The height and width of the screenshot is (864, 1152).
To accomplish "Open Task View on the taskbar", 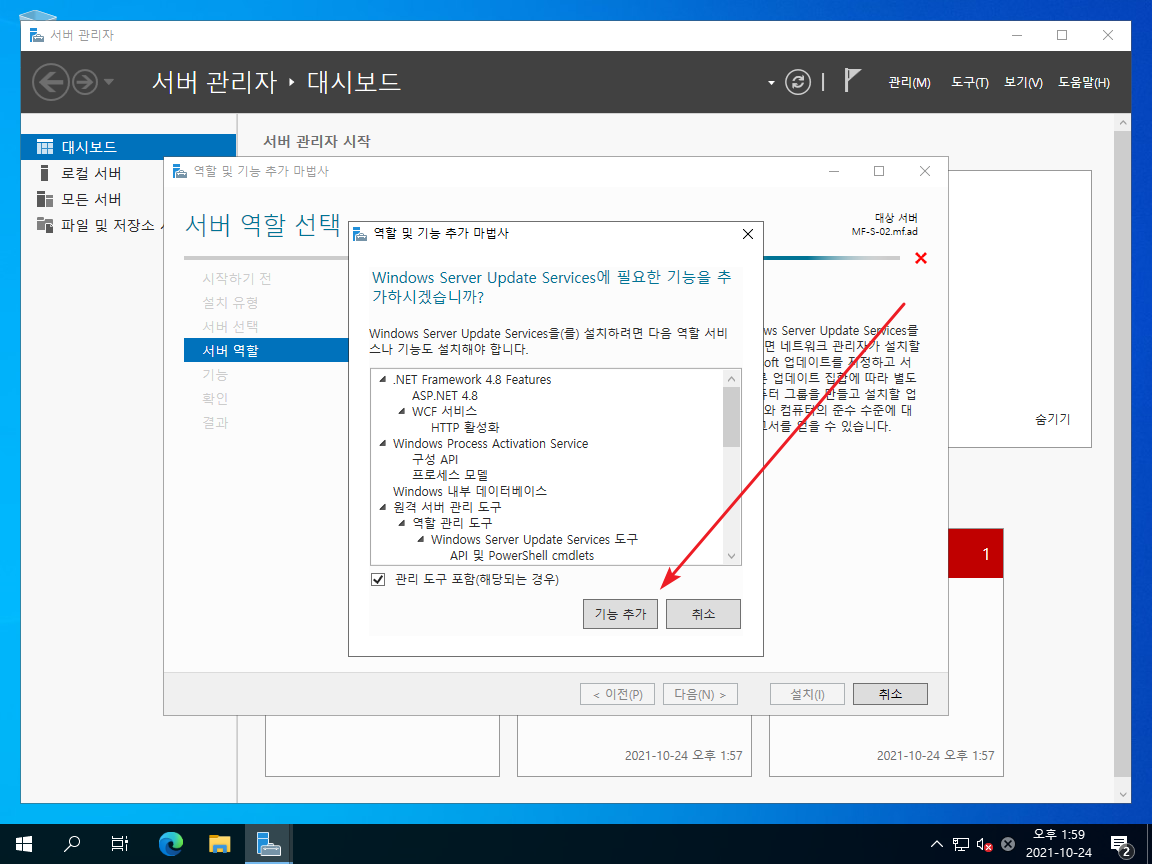I will (x=120, y=844).
